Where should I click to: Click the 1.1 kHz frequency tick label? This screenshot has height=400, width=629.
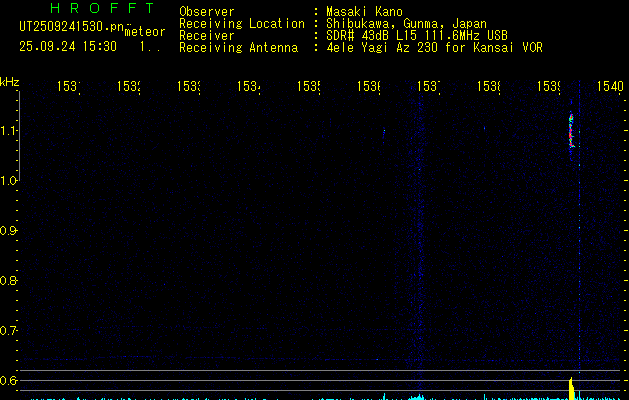point(8,131)
